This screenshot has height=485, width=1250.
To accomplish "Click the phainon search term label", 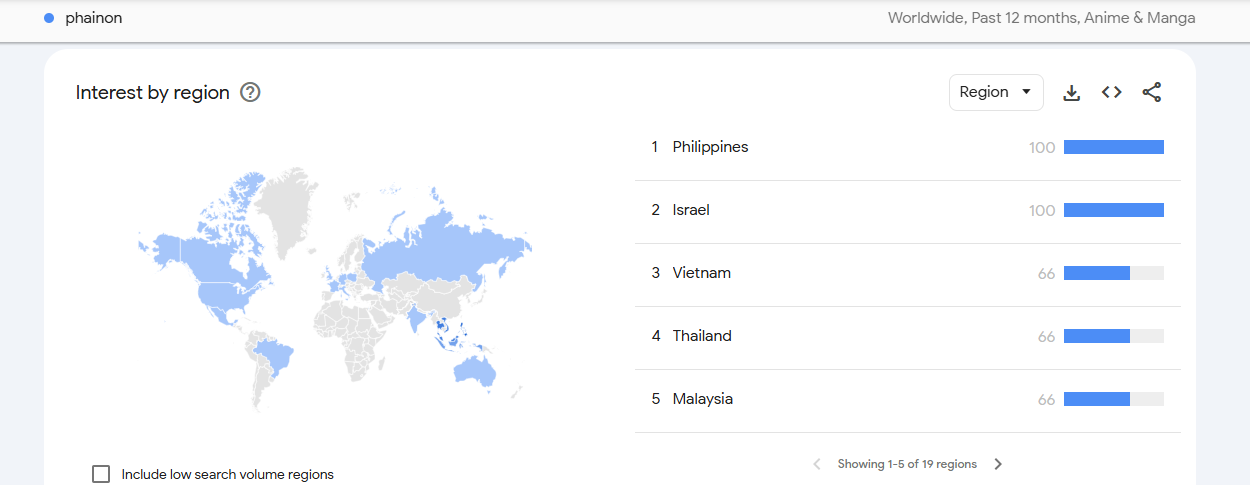I will point(94,18).
